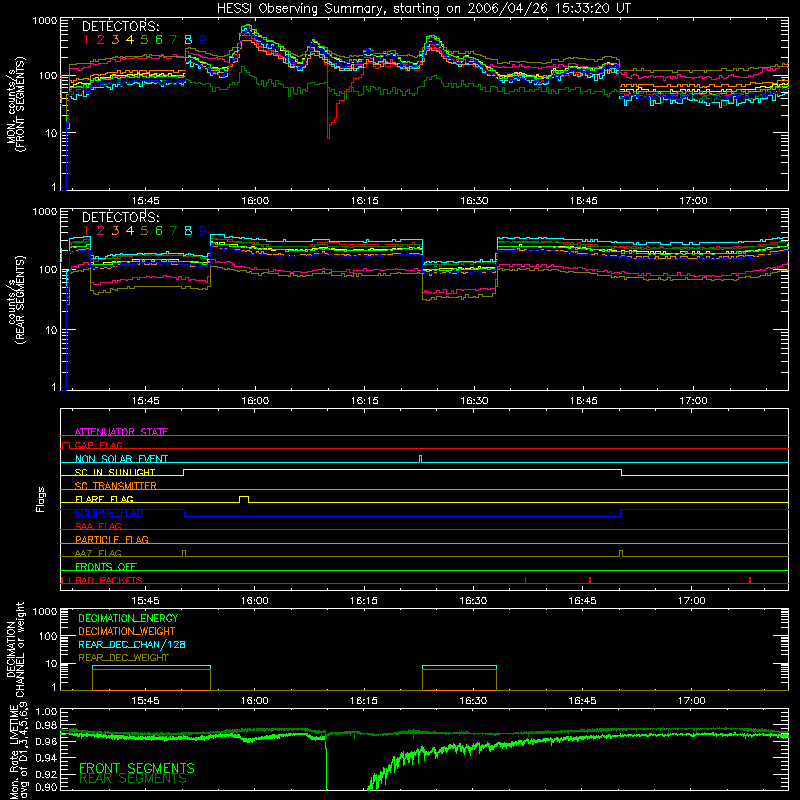This screenshot has width=800, height=800.
Task: Click yellow detector 4 in rear segments legend
Action: (130, 231)
